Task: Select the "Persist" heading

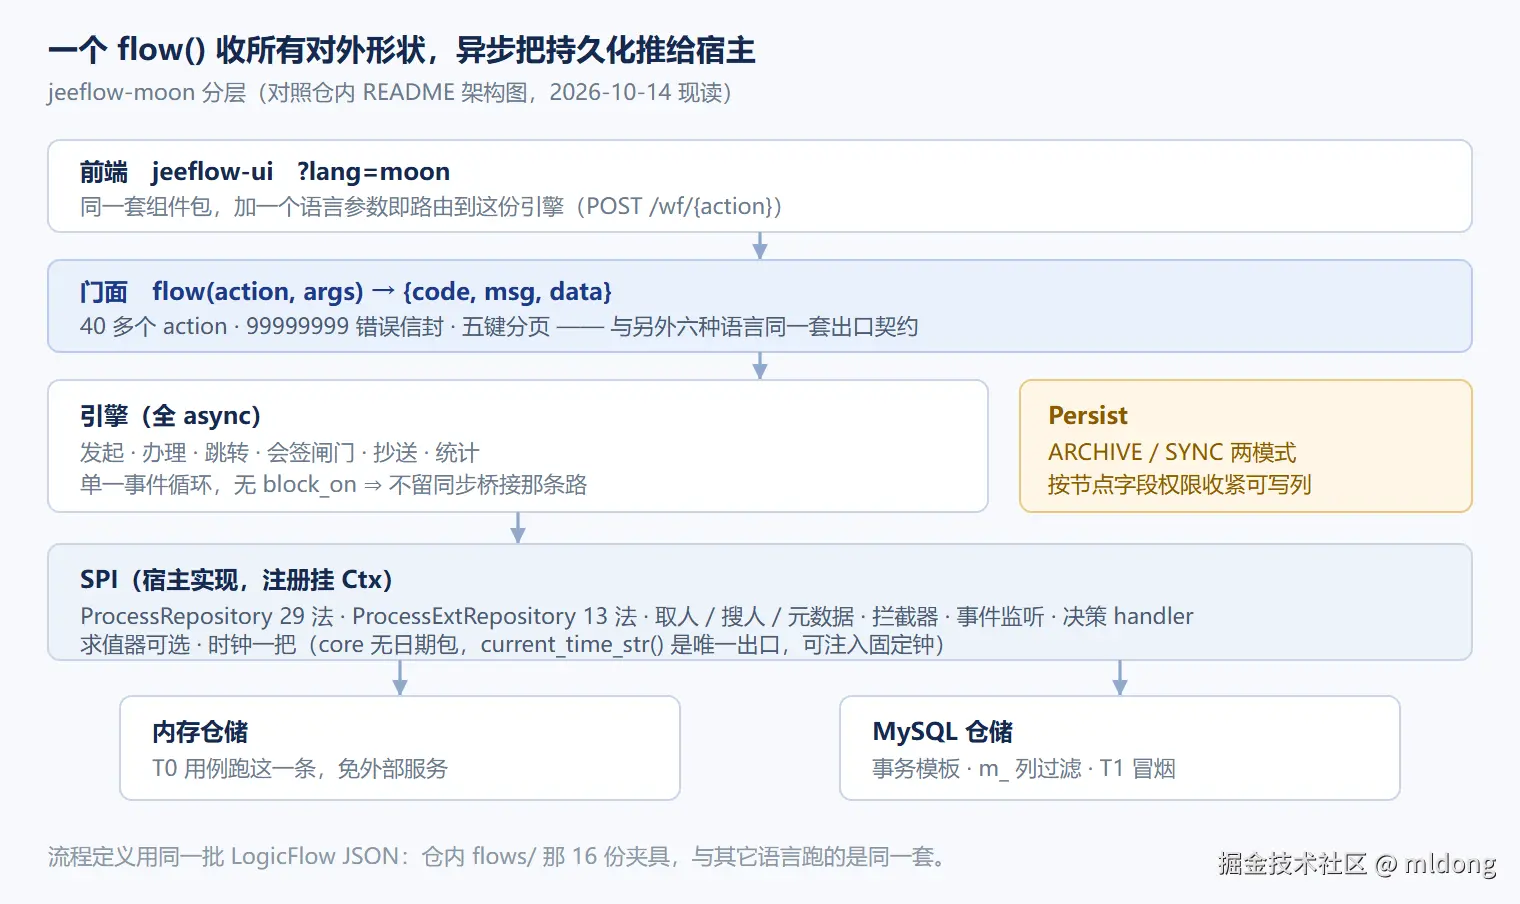Action: pyautogui.click(x=1088, y=416)
